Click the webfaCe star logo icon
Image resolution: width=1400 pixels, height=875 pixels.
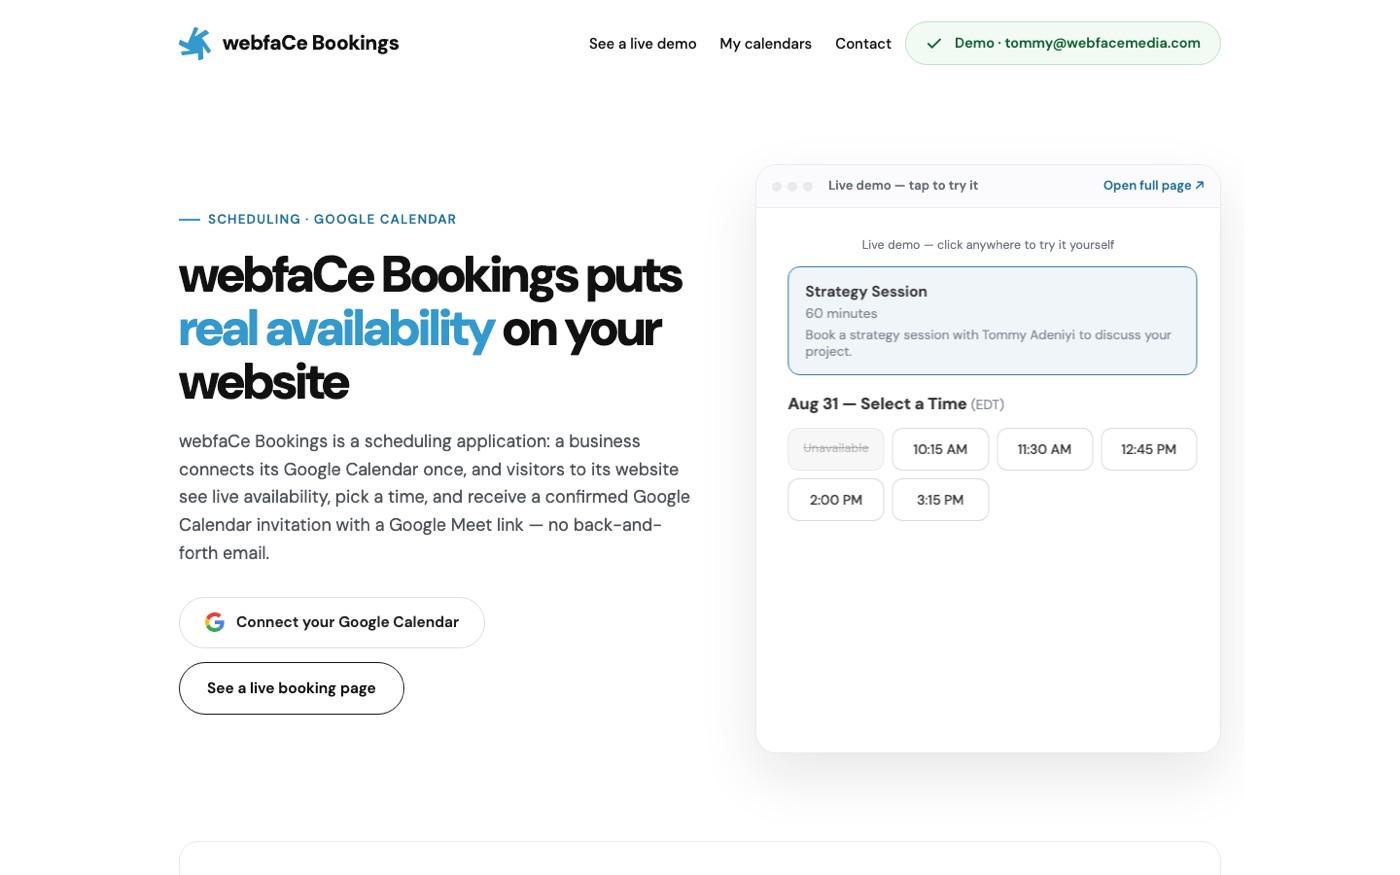(195, 43)
